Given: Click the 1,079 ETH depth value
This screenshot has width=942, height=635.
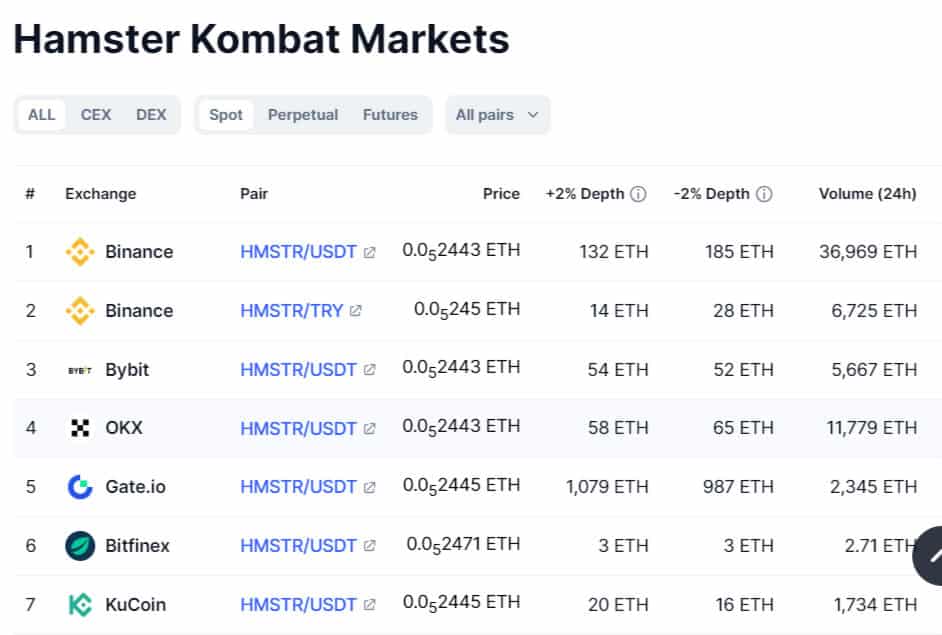Looking at the screenshot, I should point(607,487).
